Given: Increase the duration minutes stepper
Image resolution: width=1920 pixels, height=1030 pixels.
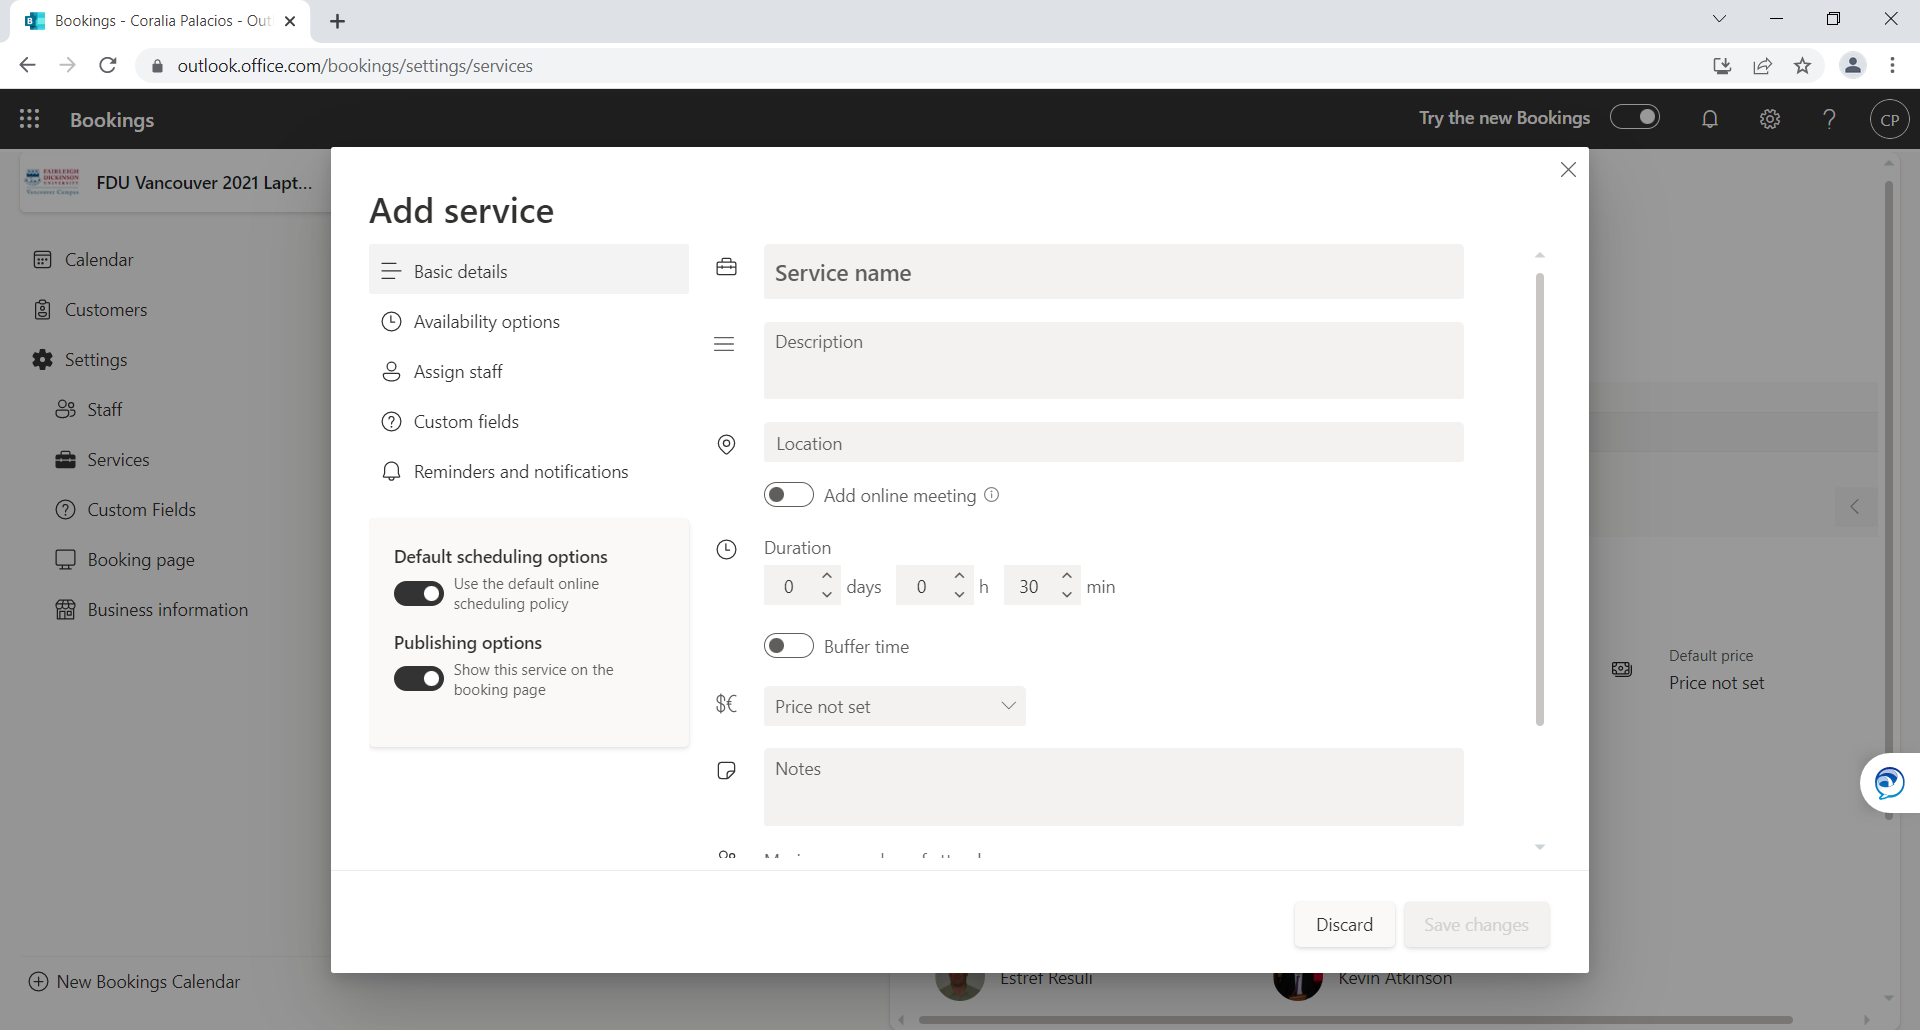Looking at the screenshot, I should pyautogui.click(x=1067, y=577).
